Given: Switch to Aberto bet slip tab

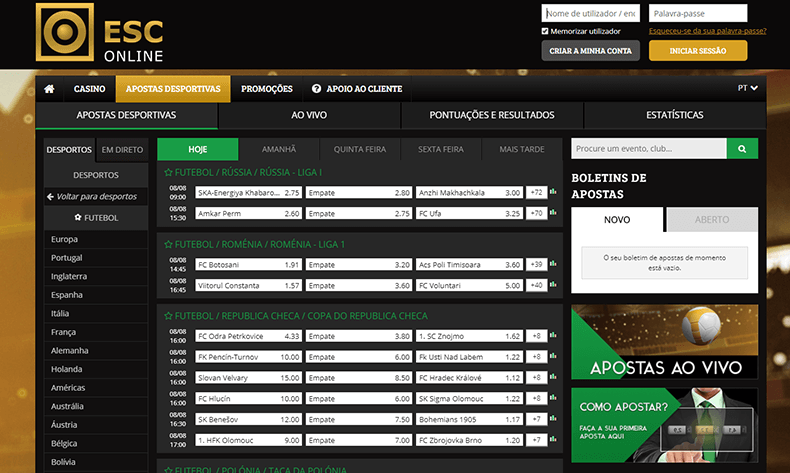Looking at the screenshot, I should tap(712, 220).
